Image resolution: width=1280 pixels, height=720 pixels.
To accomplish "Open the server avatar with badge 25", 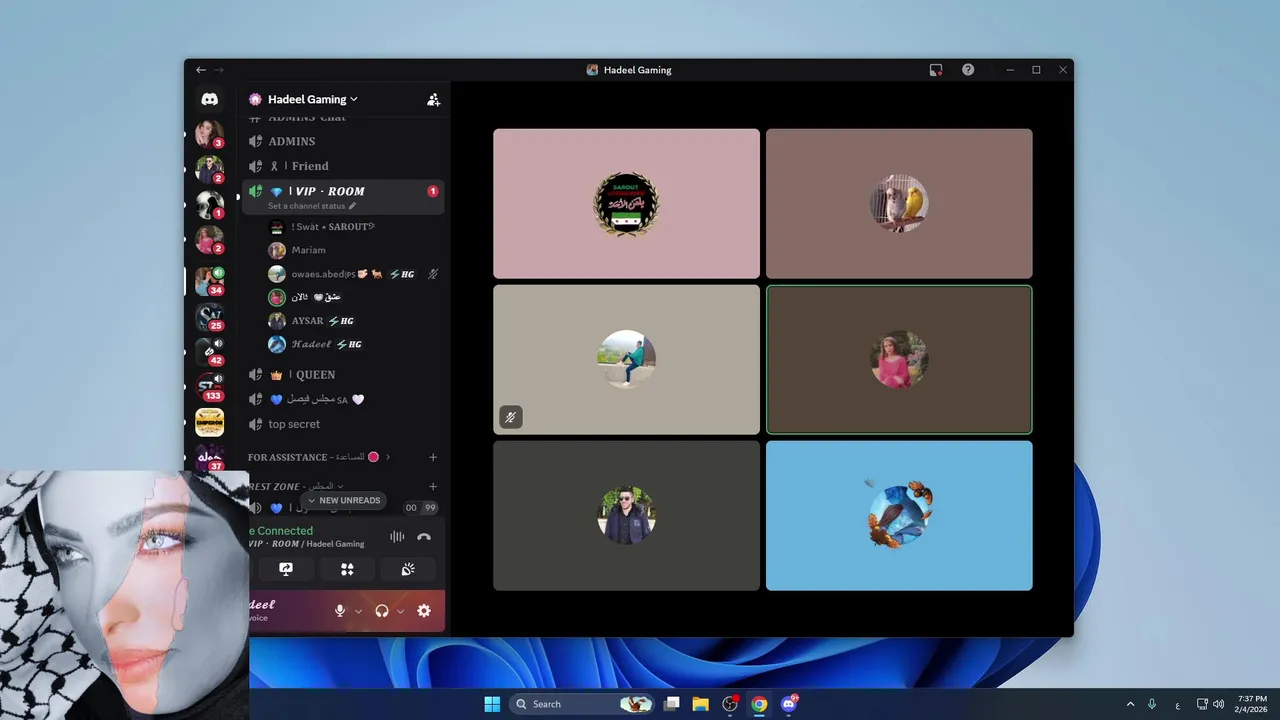I will (209, 317).
